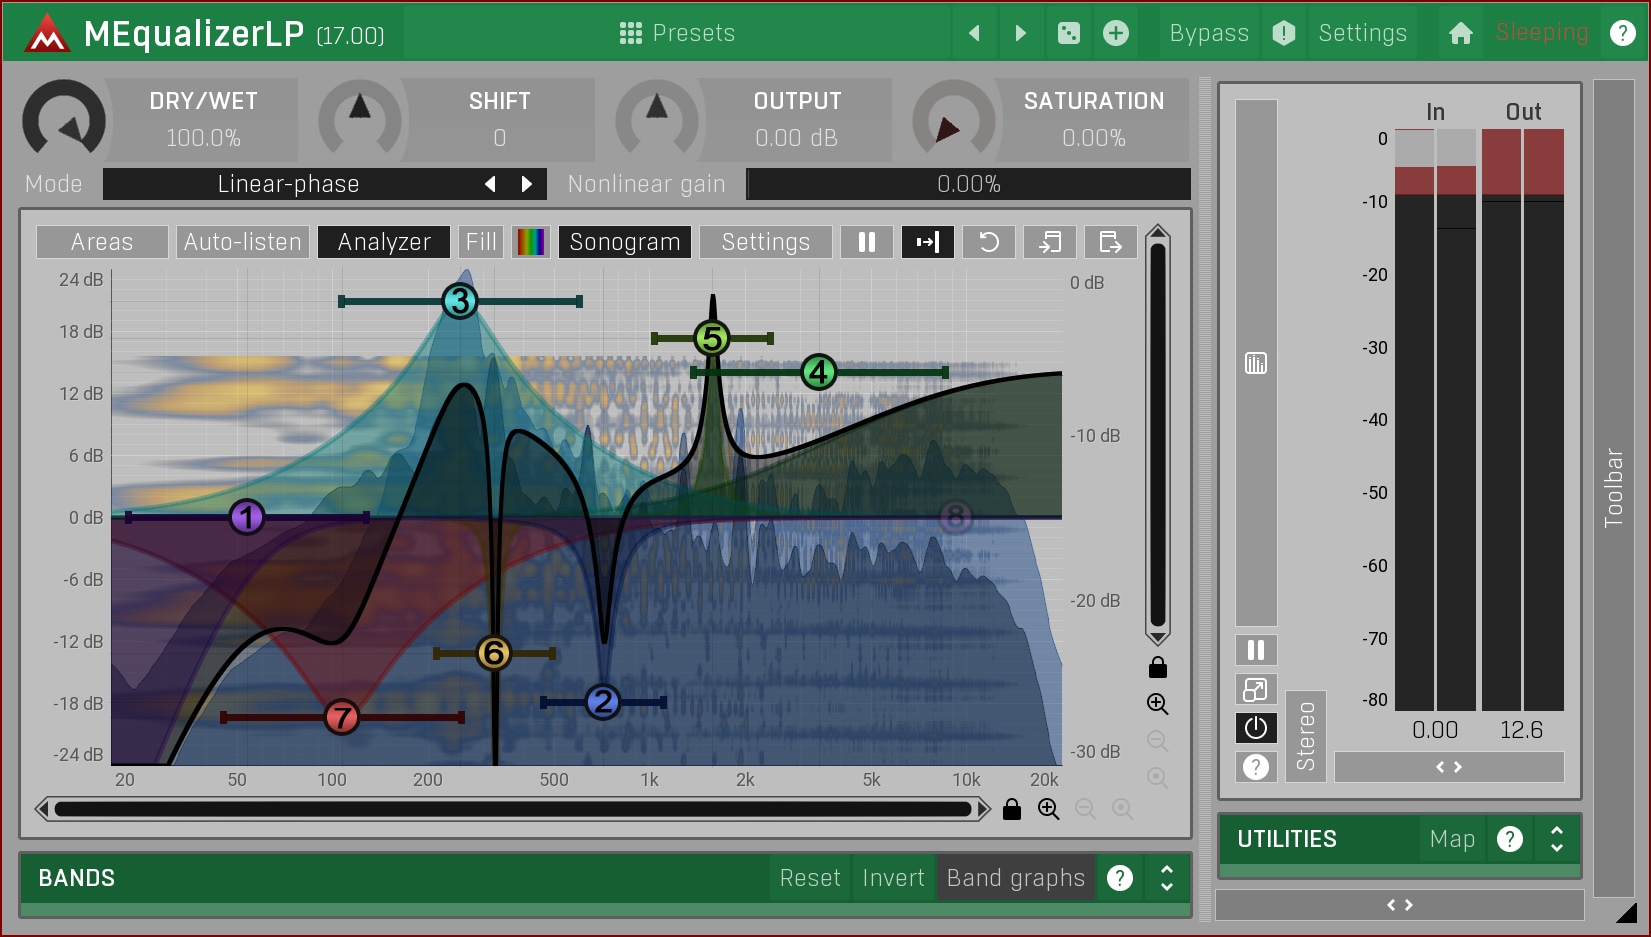Click the analyzer pause icon
The image size is (1651, 937).
point(866,242)
